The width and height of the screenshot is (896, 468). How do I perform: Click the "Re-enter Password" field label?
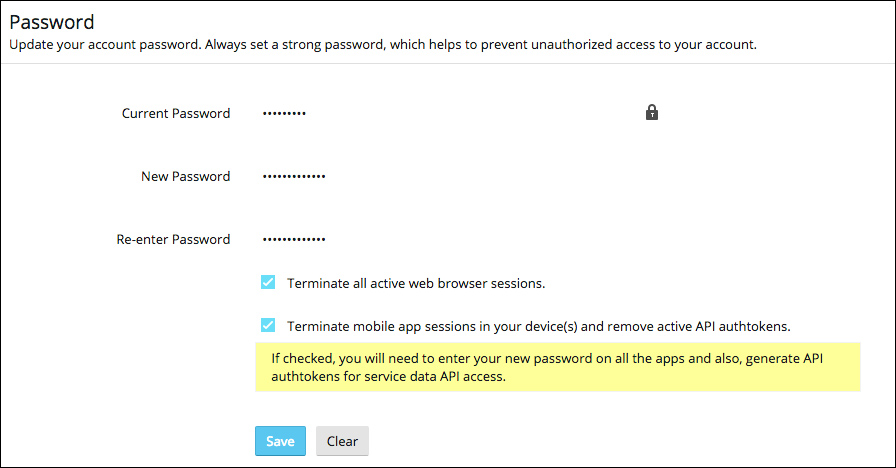point(173,239)
